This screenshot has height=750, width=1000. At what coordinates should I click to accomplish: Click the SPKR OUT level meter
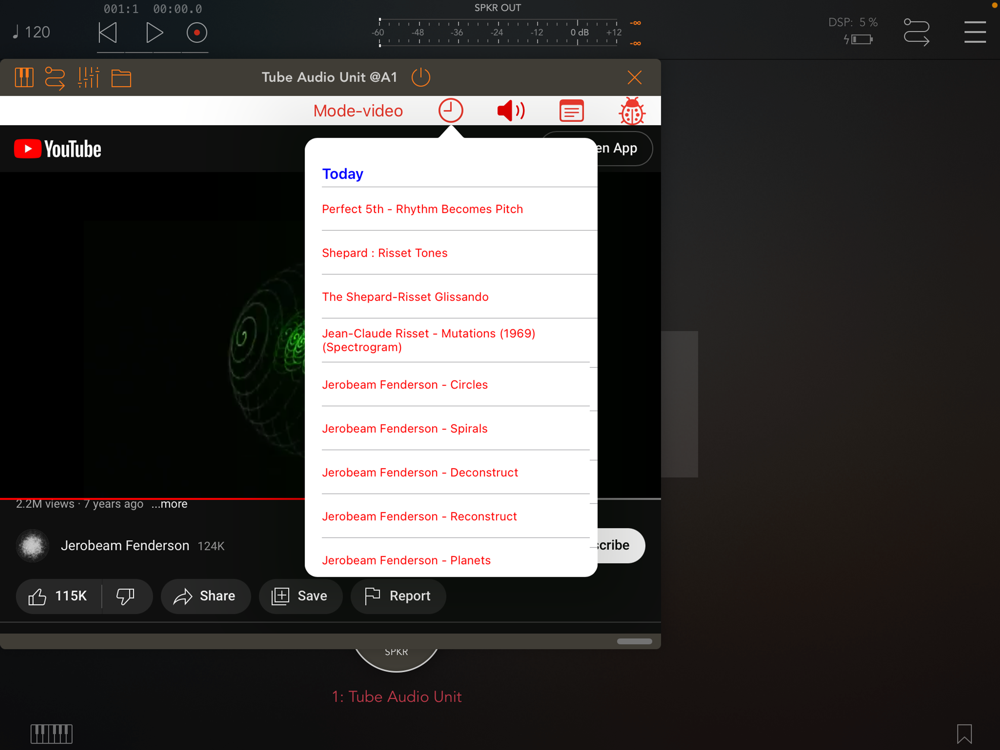(498, 33)
